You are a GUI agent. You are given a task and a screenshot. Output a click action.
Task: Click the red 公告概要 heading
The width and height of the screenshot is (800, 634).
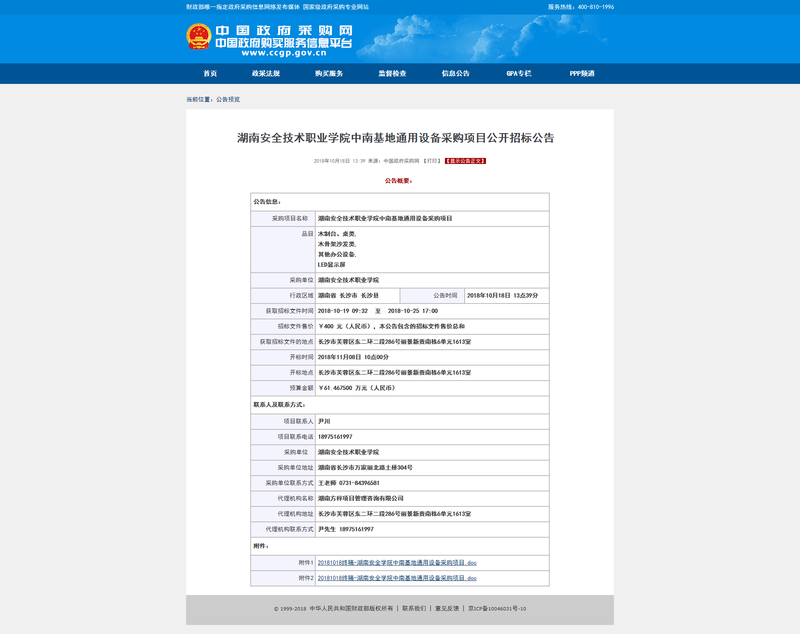(x=398, y=181)
